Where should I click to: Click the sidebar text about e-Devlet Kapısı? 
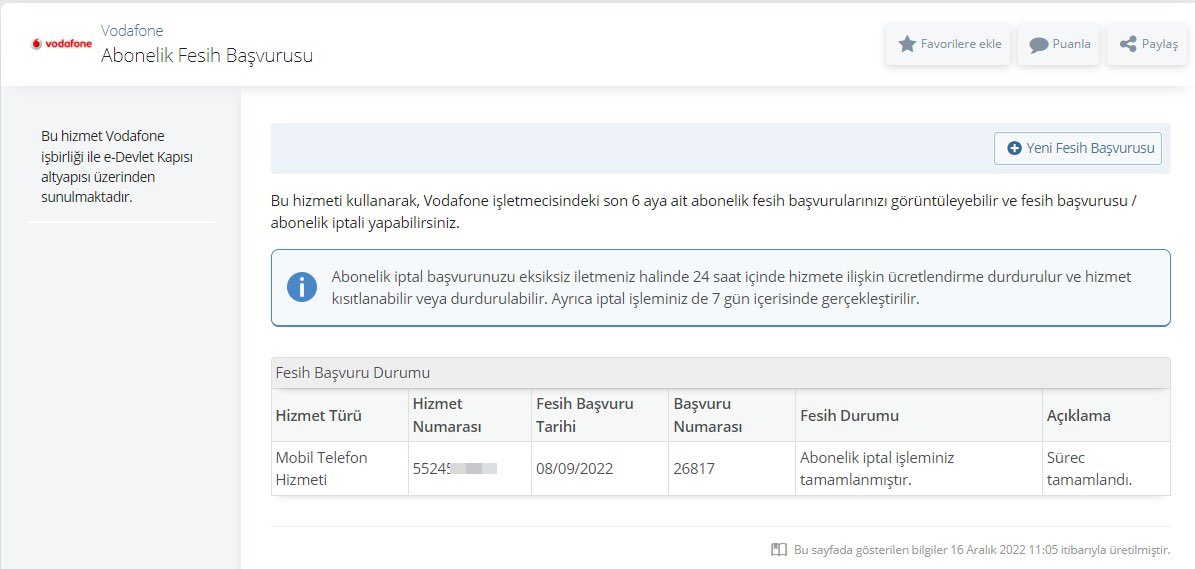pyautogui.click(x=118, y=167)
